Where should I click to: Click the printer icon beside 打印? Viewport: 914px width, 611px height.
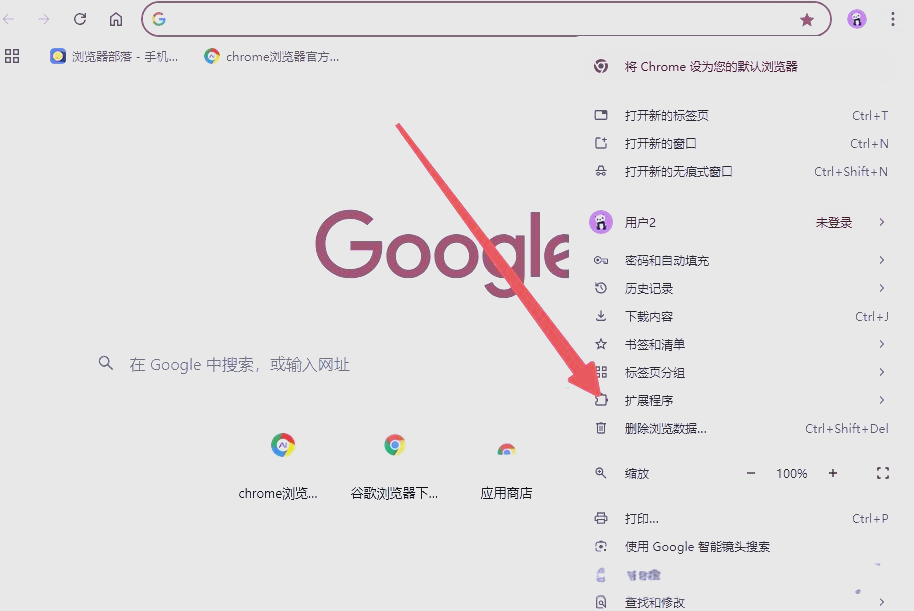[600, 518]
